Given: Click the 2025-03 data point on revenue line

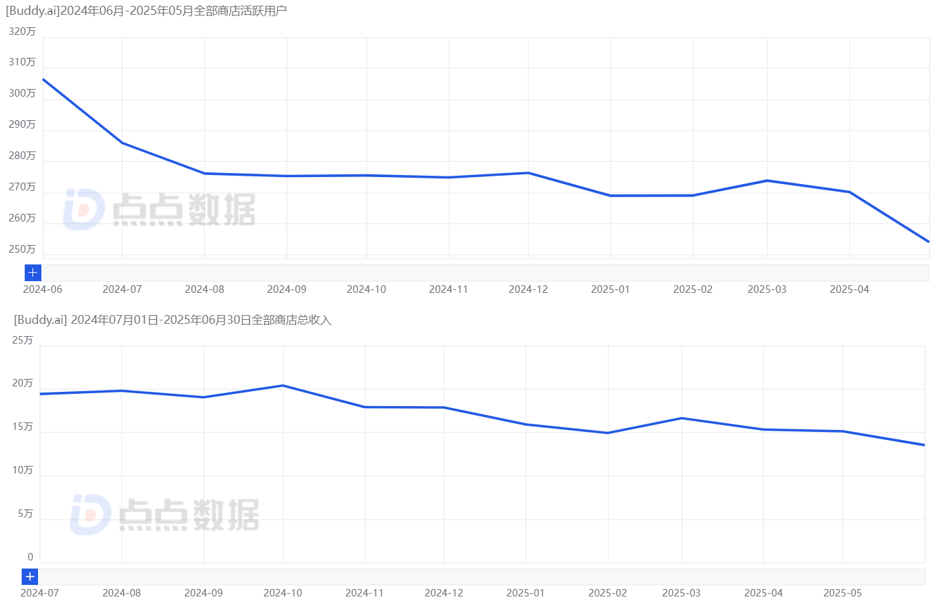Looking at the screenshot, I should tap(681, 418).
